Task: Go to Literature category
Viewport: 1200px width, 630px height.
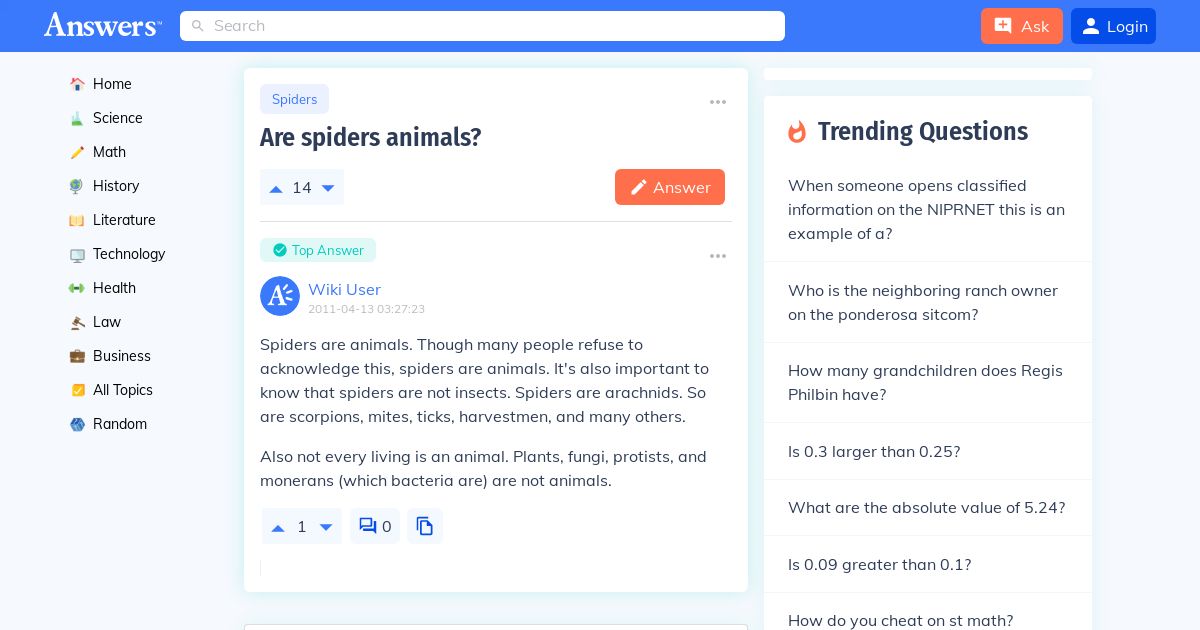Action: point(124,220)
